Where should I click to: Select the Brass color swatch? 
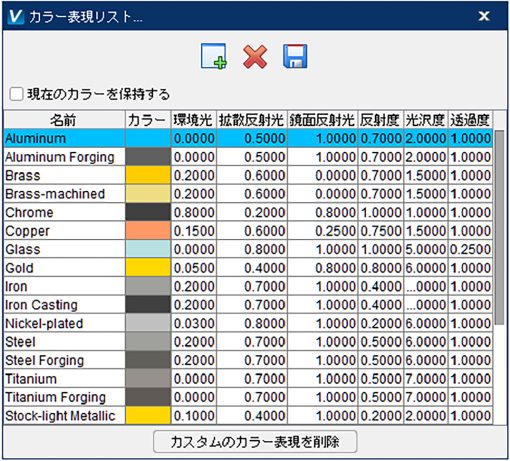coord(148,175)
